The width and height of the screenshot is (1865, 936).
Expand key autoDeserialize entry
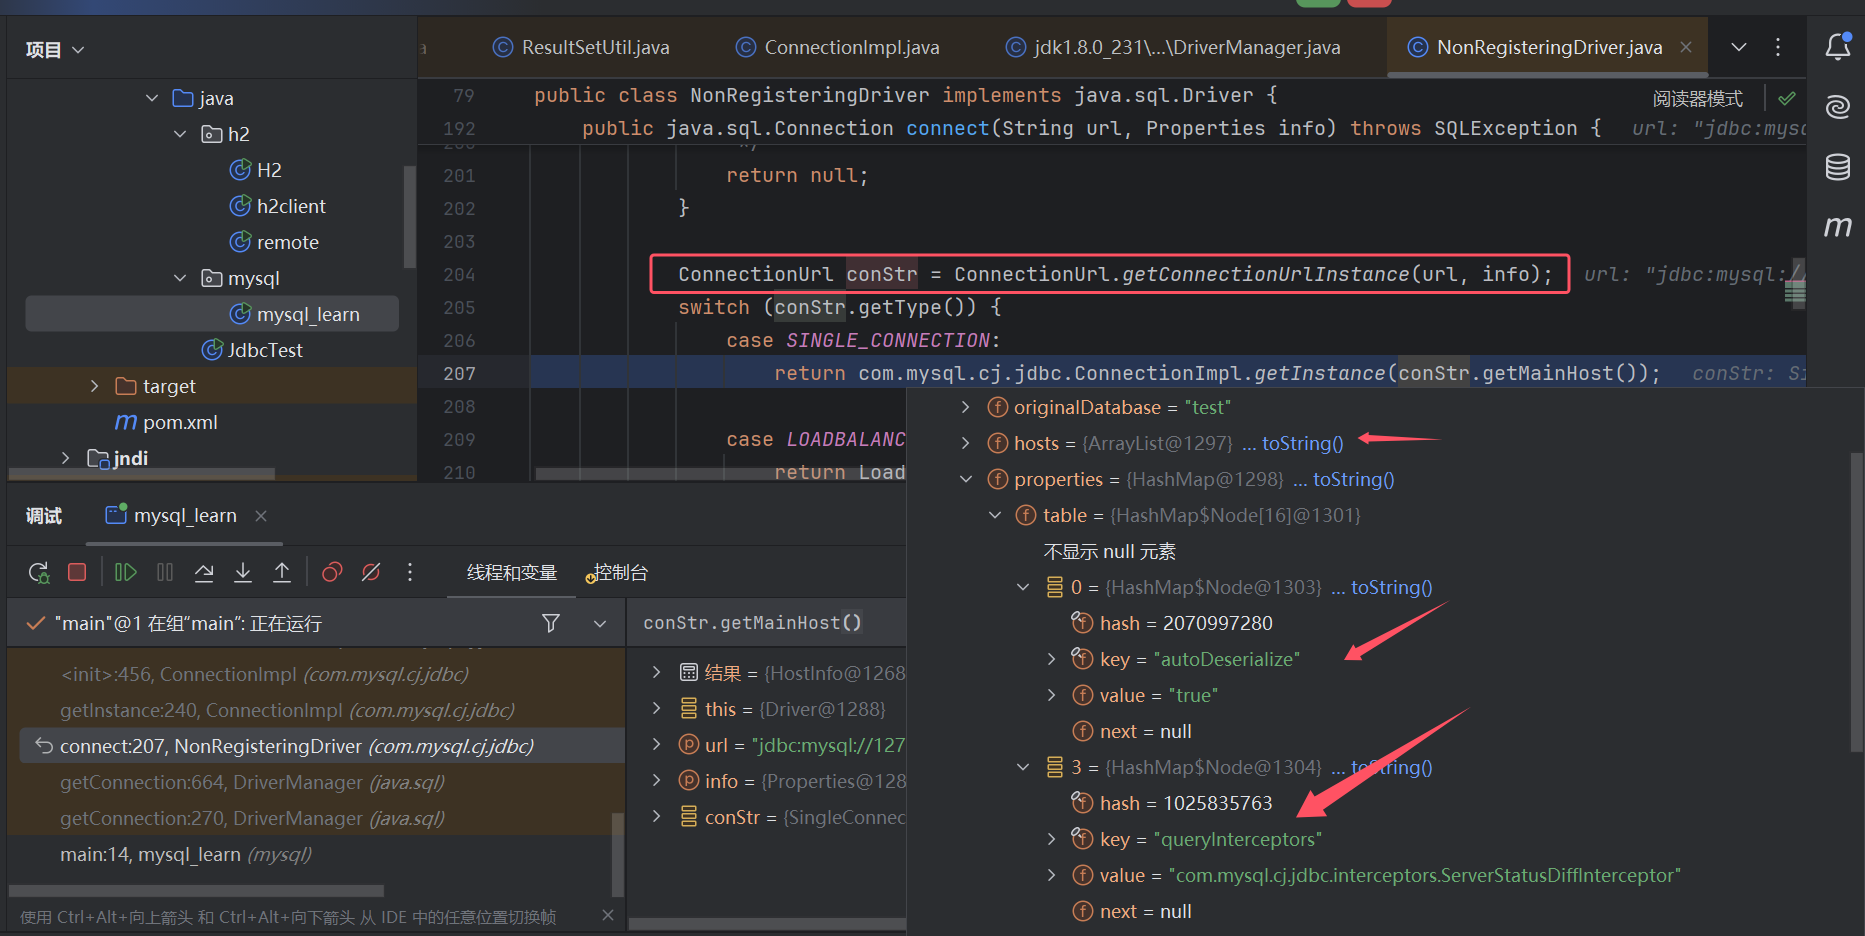[1051, 659]
